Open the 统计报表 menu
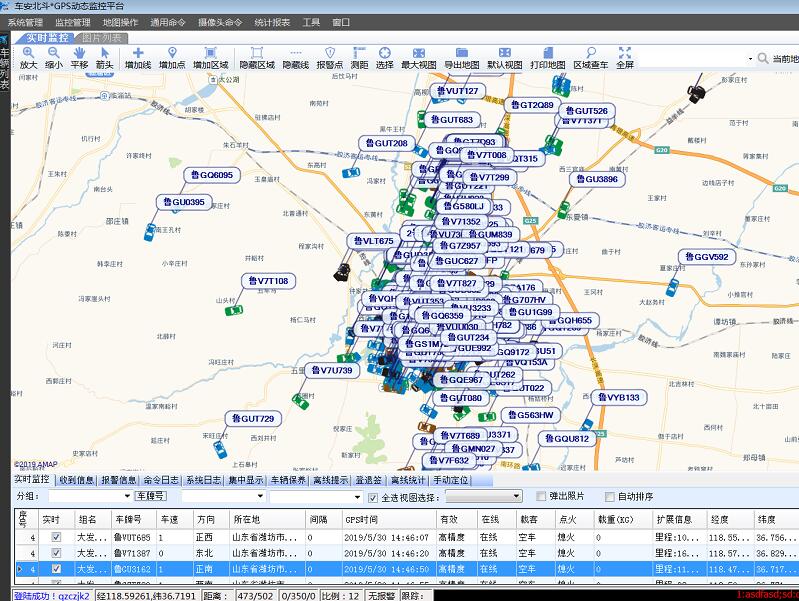799x601 pixels. (x=272, y=22)
